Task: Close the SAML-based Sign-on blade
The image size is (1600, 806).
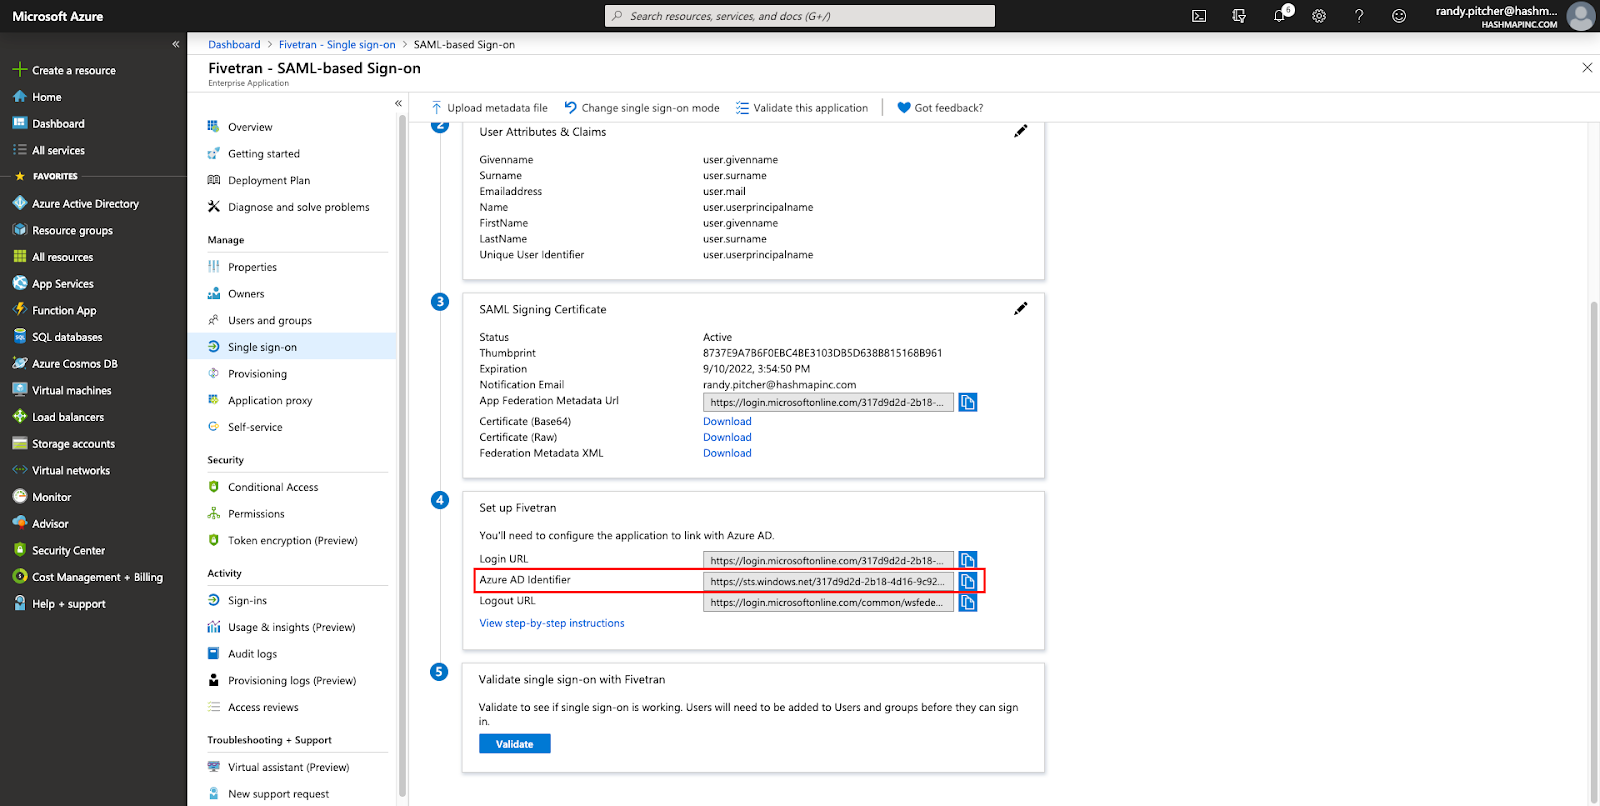Action: pyautogui.click(x=1587, y=68)
